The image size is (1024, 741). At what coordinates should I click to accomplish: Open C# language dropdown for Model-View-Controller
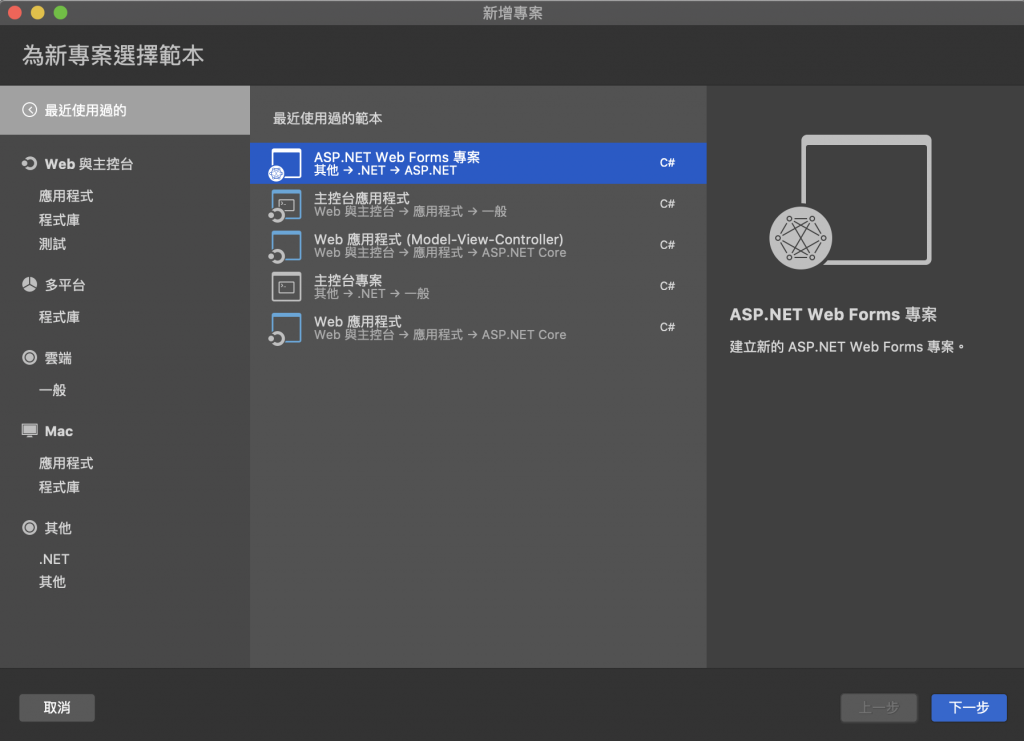[667, 245]
